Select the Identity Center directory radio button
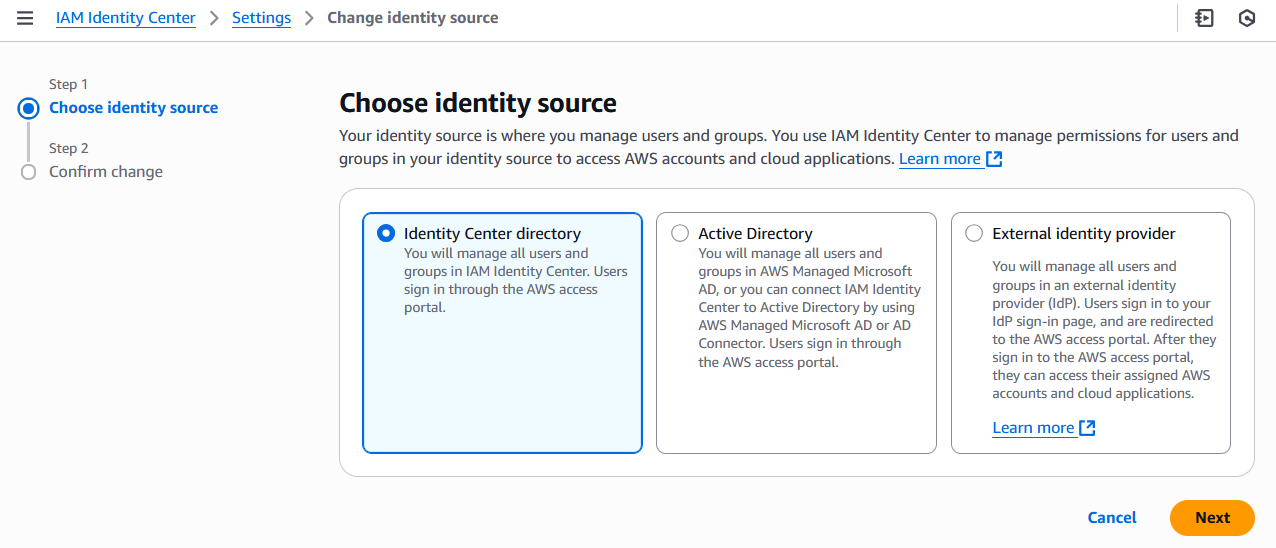This screenshot has height=548, width=1276. coord(386,233)
